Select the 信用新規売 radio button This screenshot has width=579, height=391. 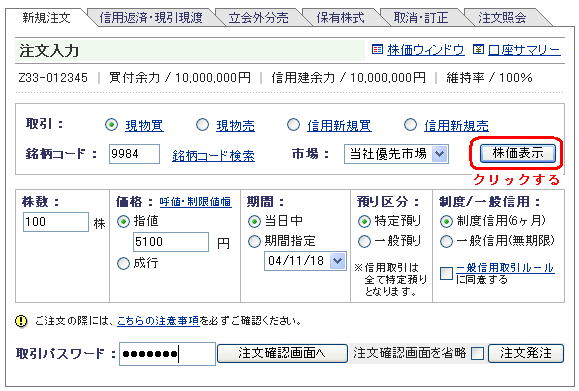pos(410,125)
